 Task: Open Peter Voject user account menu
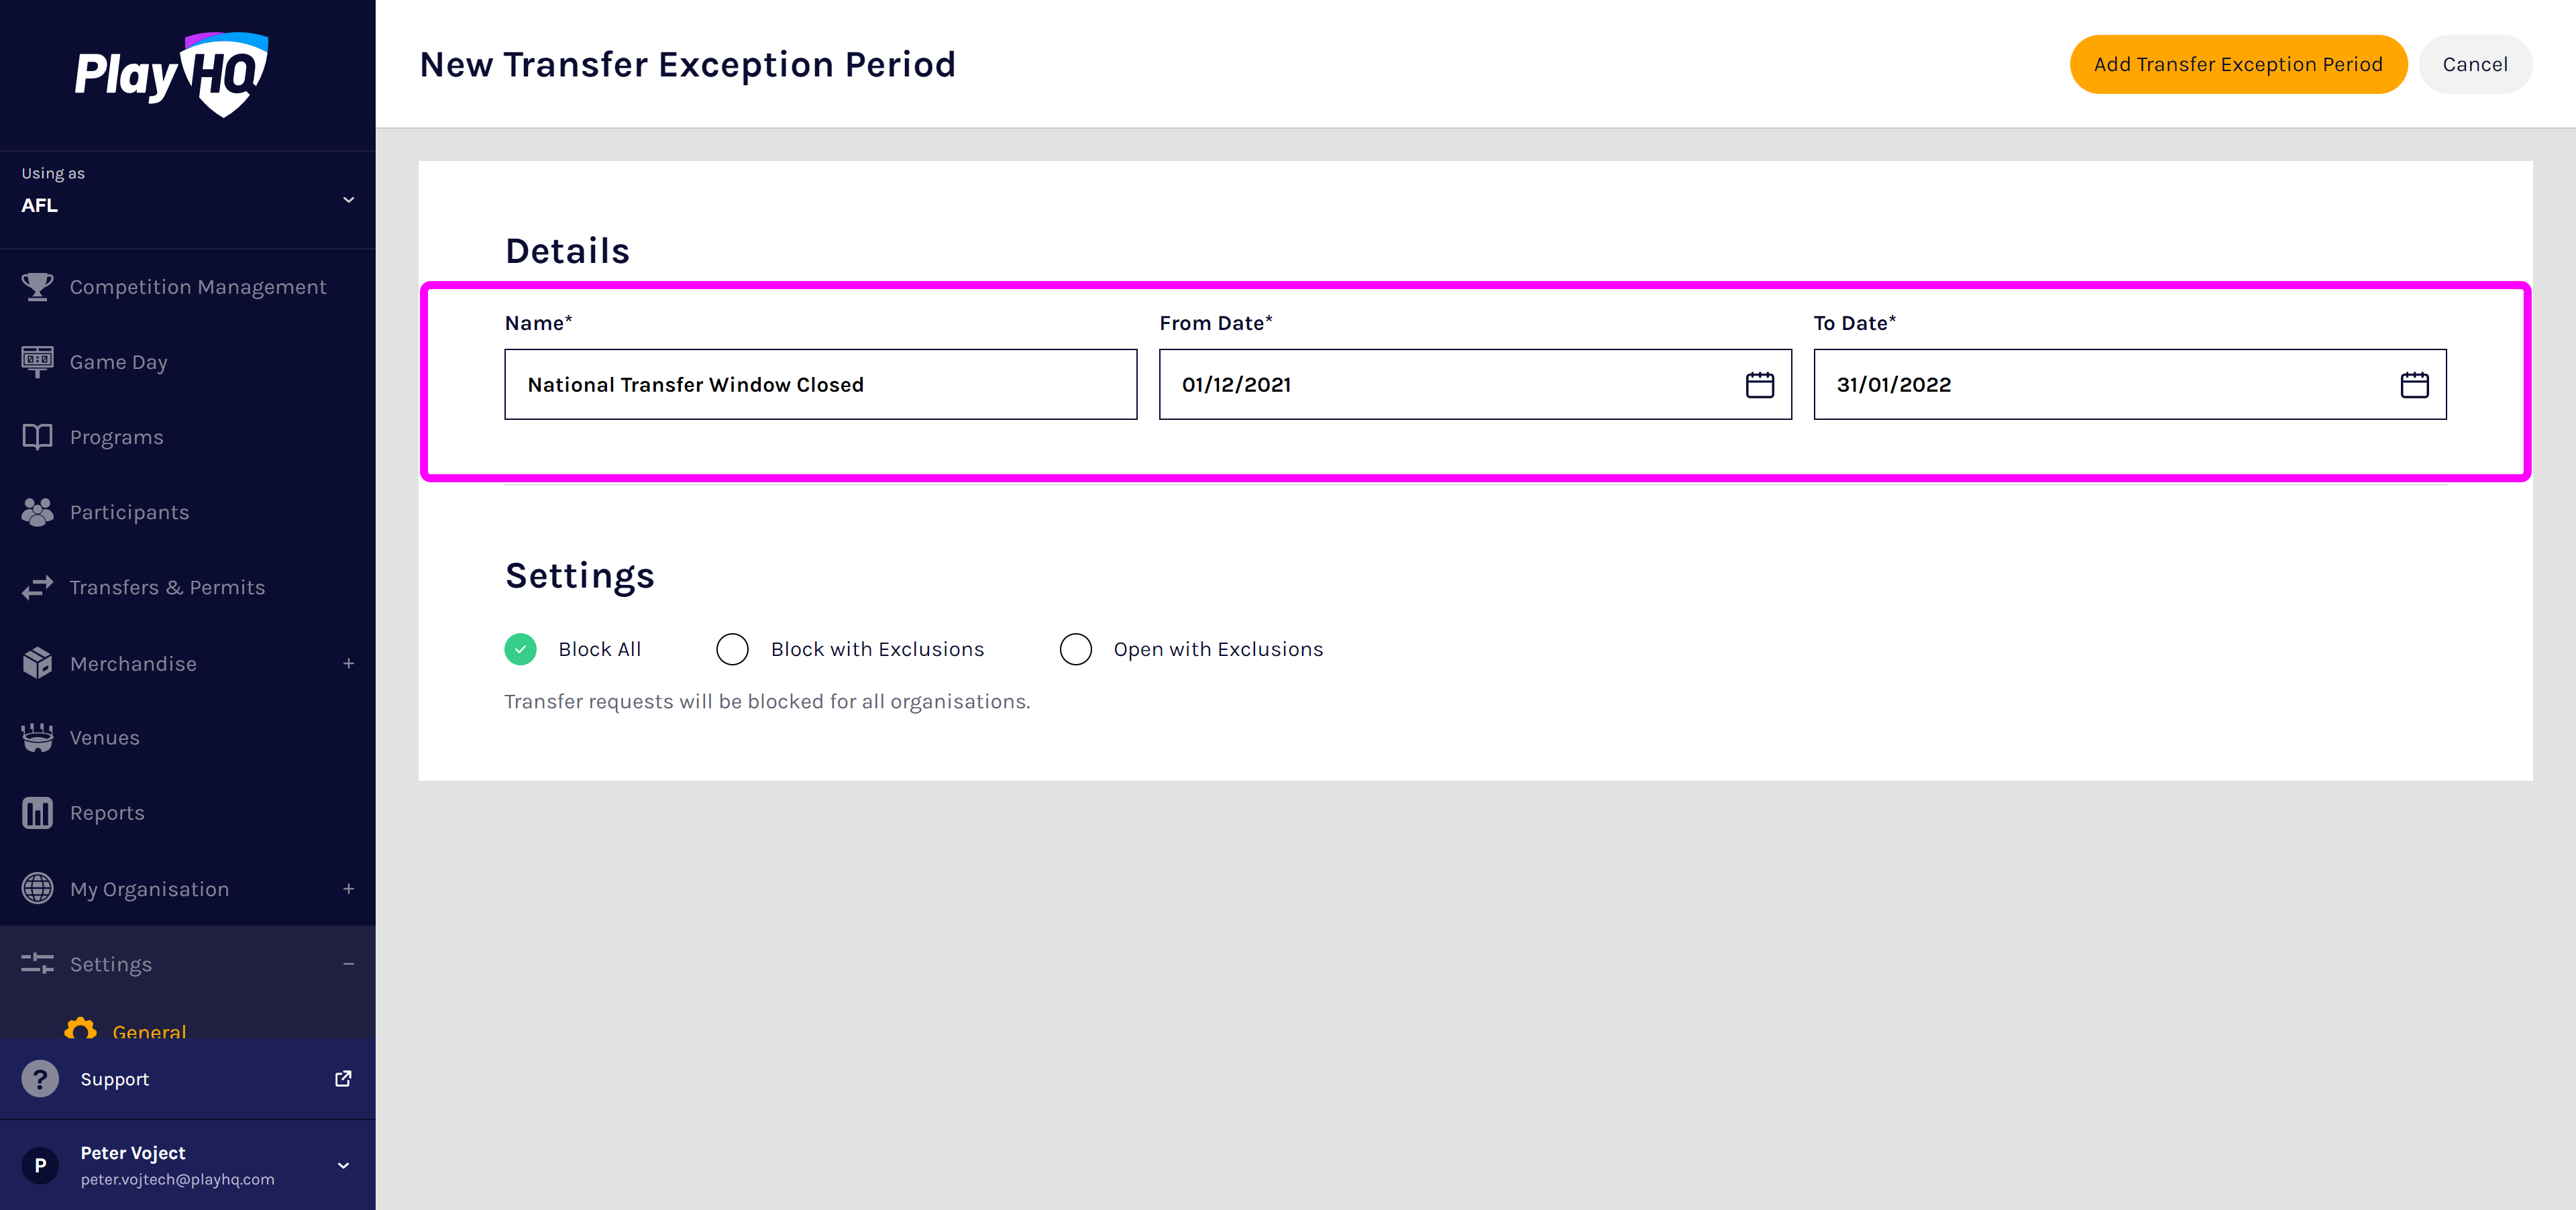coord(343,1165)
